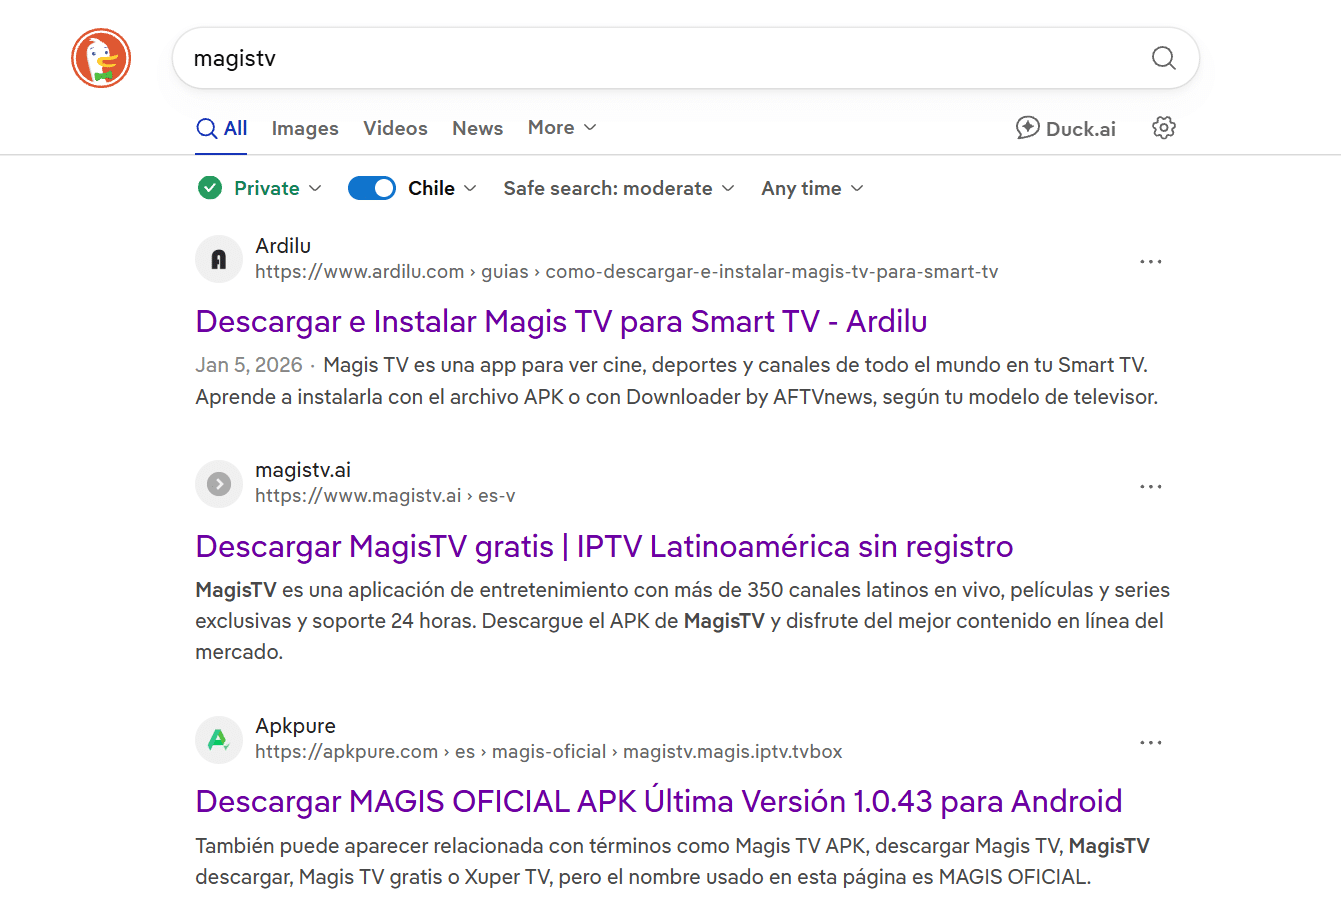Click the ardilu.com URL breadcrumb

pyautogui.click(x=626, y=272)
